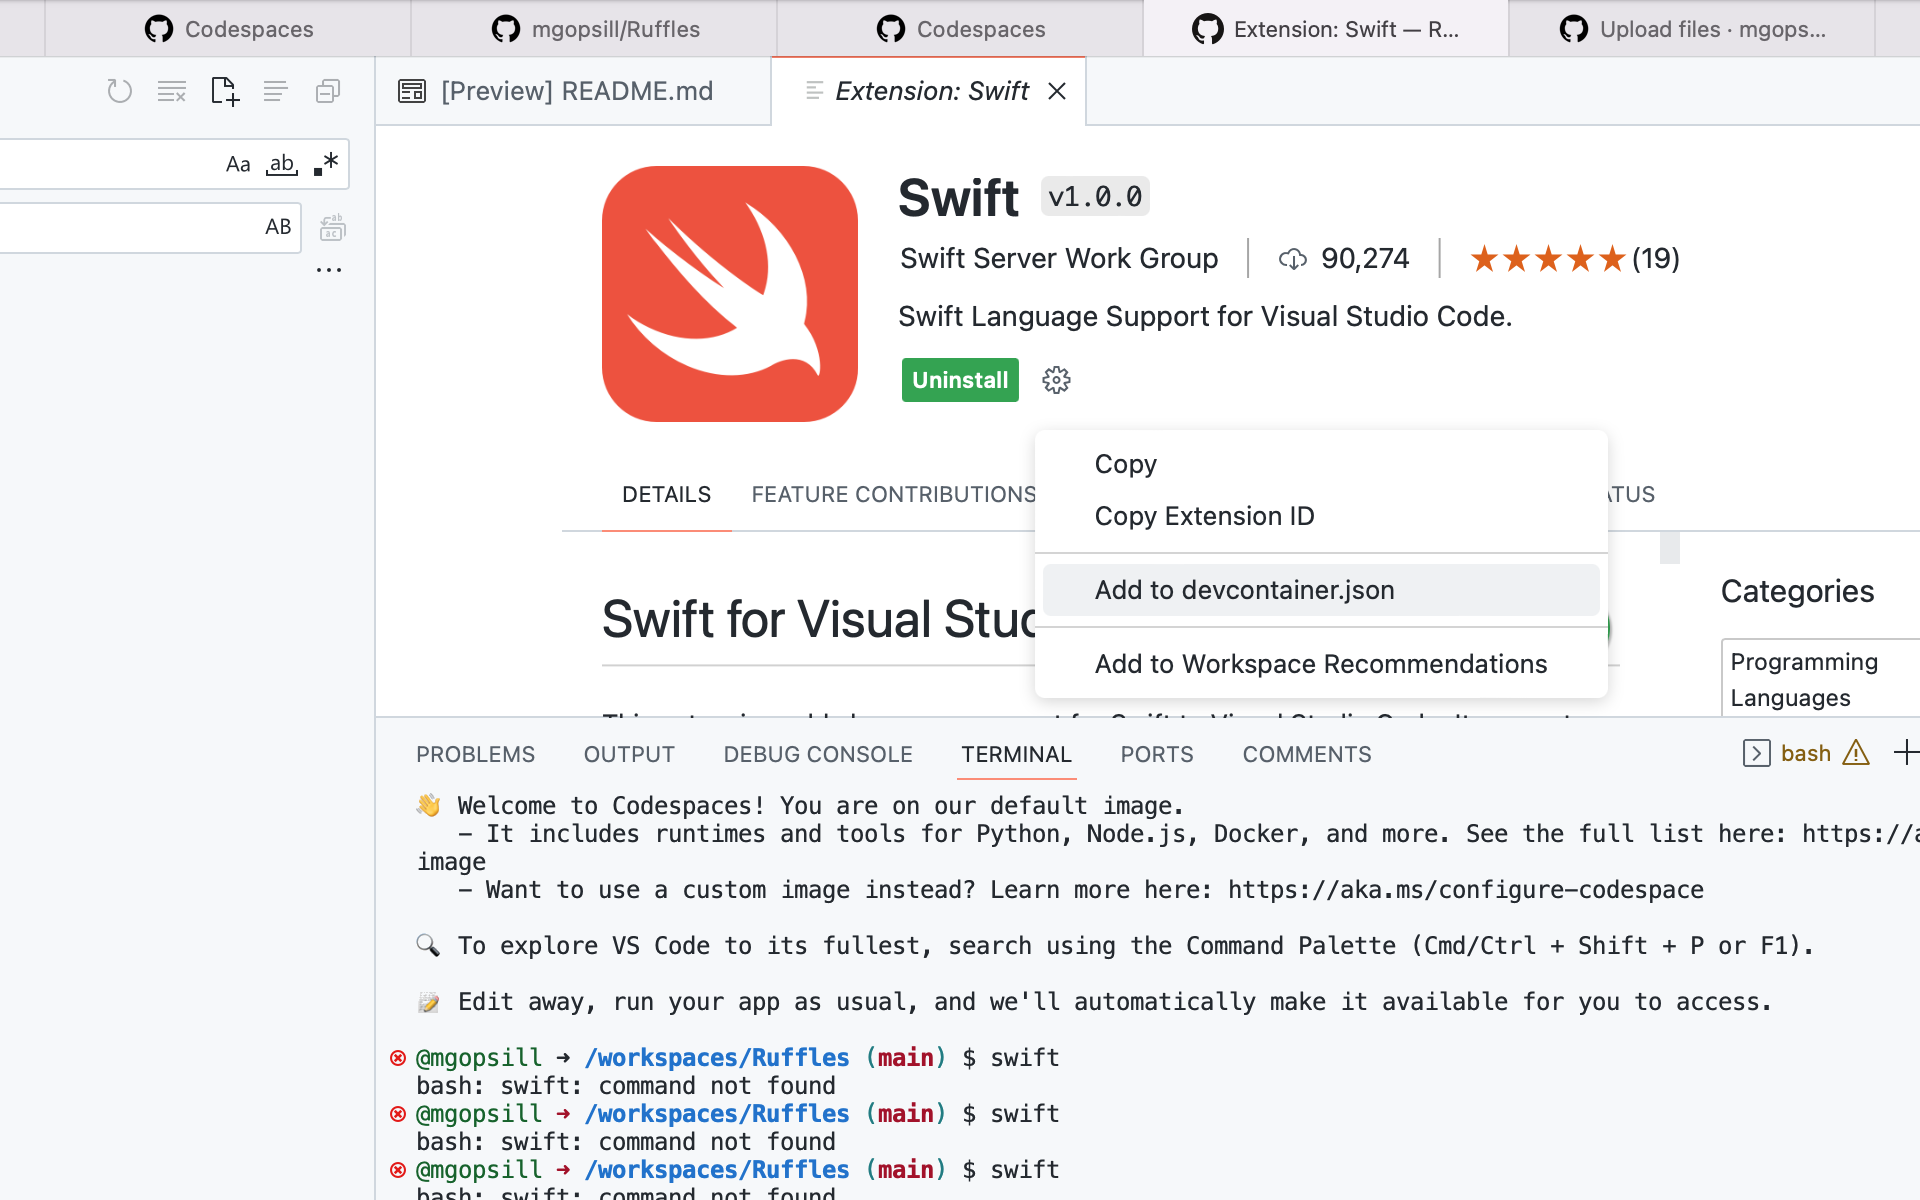Choose Copy from context menu
1920x1200 pixels.
(1321, 464)
